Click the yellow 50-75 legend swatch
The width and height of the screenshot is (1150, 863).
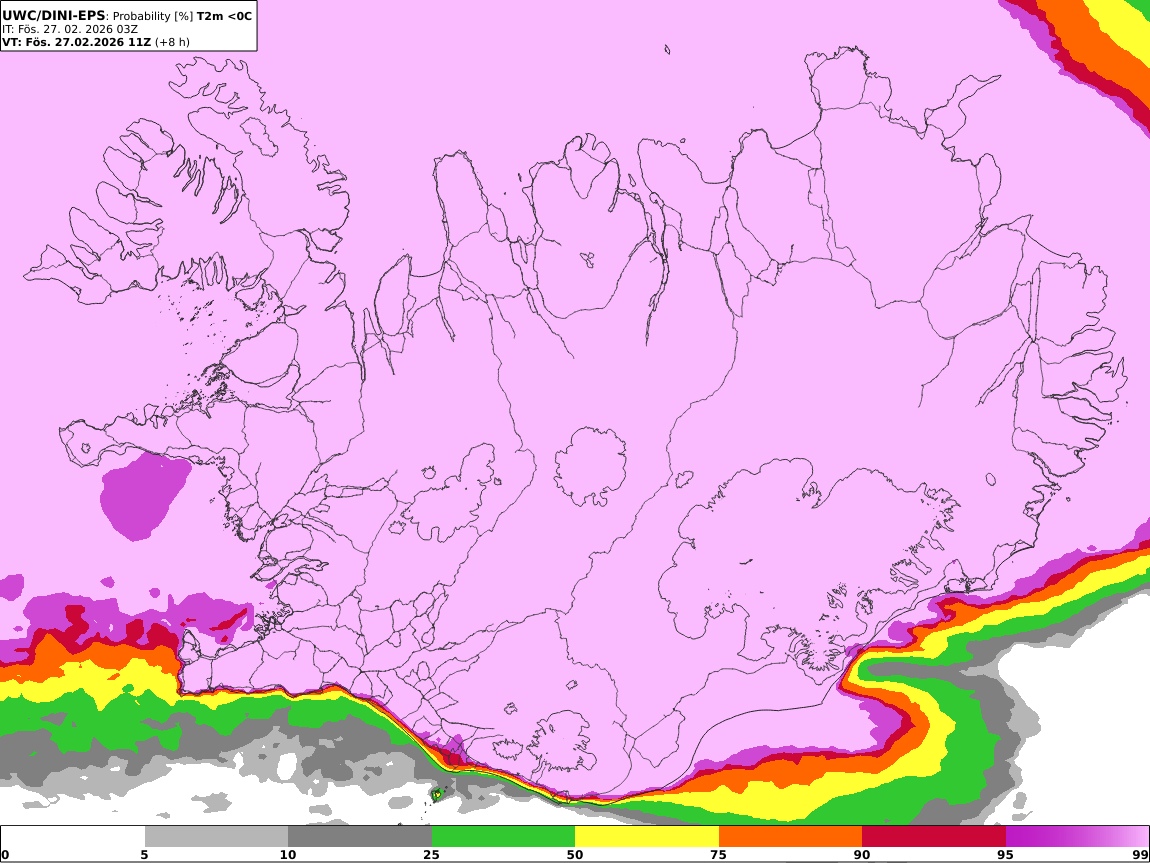pos(647,837)
